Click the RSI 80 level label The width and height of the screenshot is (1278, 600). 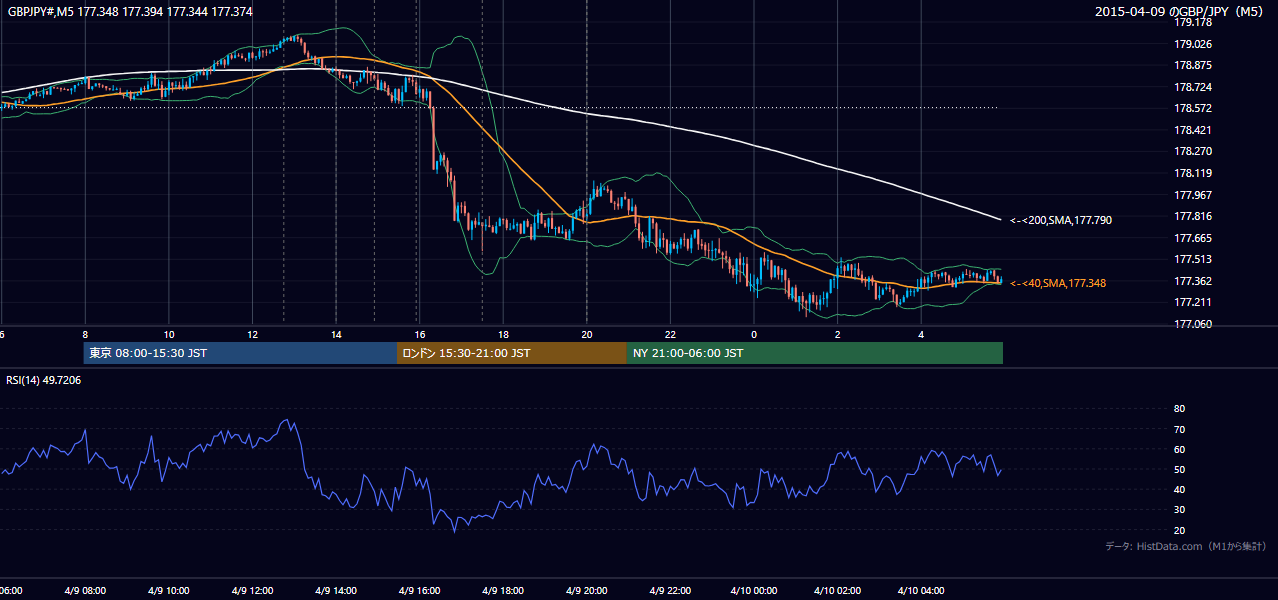(1179, 409)
